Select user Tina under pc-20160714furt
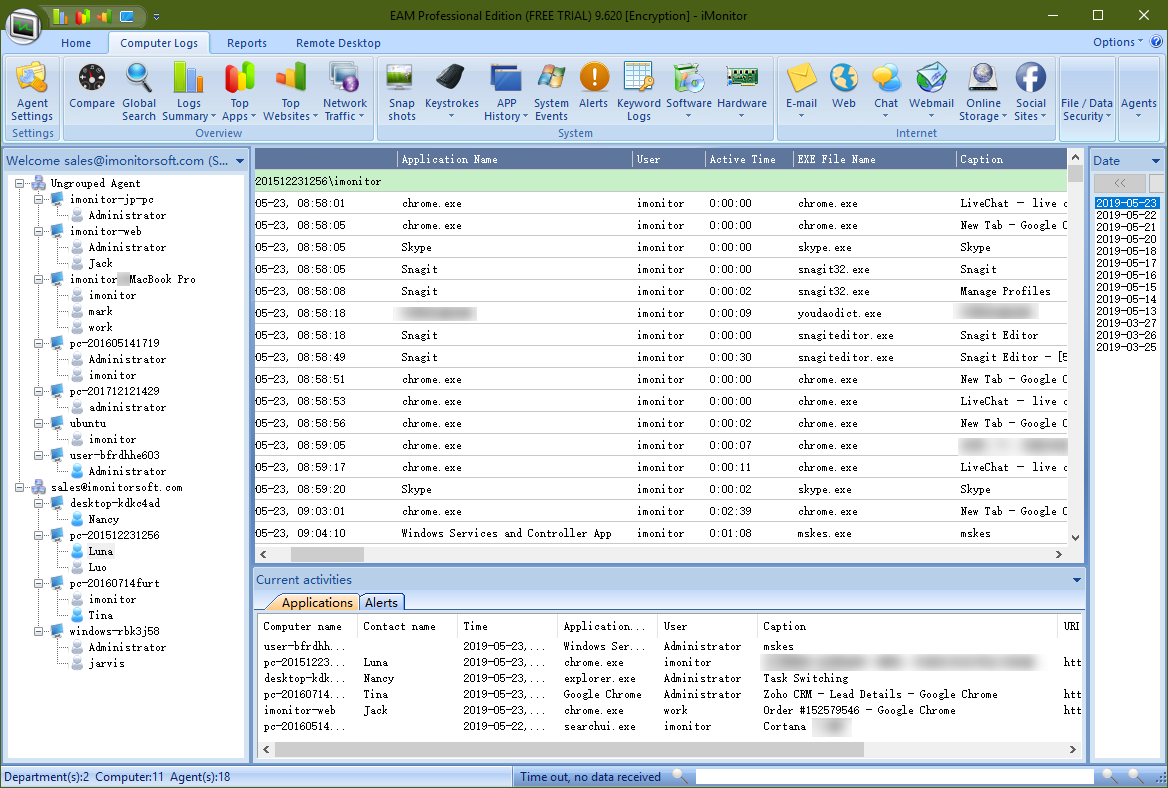 101,616
